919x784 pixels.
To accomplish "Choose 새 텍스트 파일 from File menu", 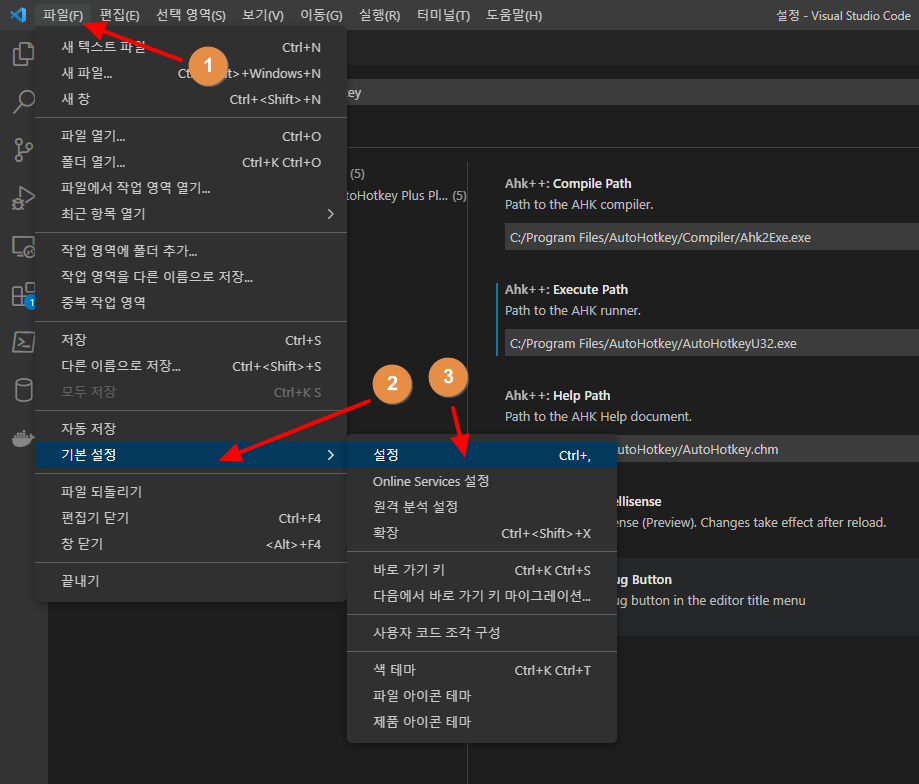I will coord(191,47).
